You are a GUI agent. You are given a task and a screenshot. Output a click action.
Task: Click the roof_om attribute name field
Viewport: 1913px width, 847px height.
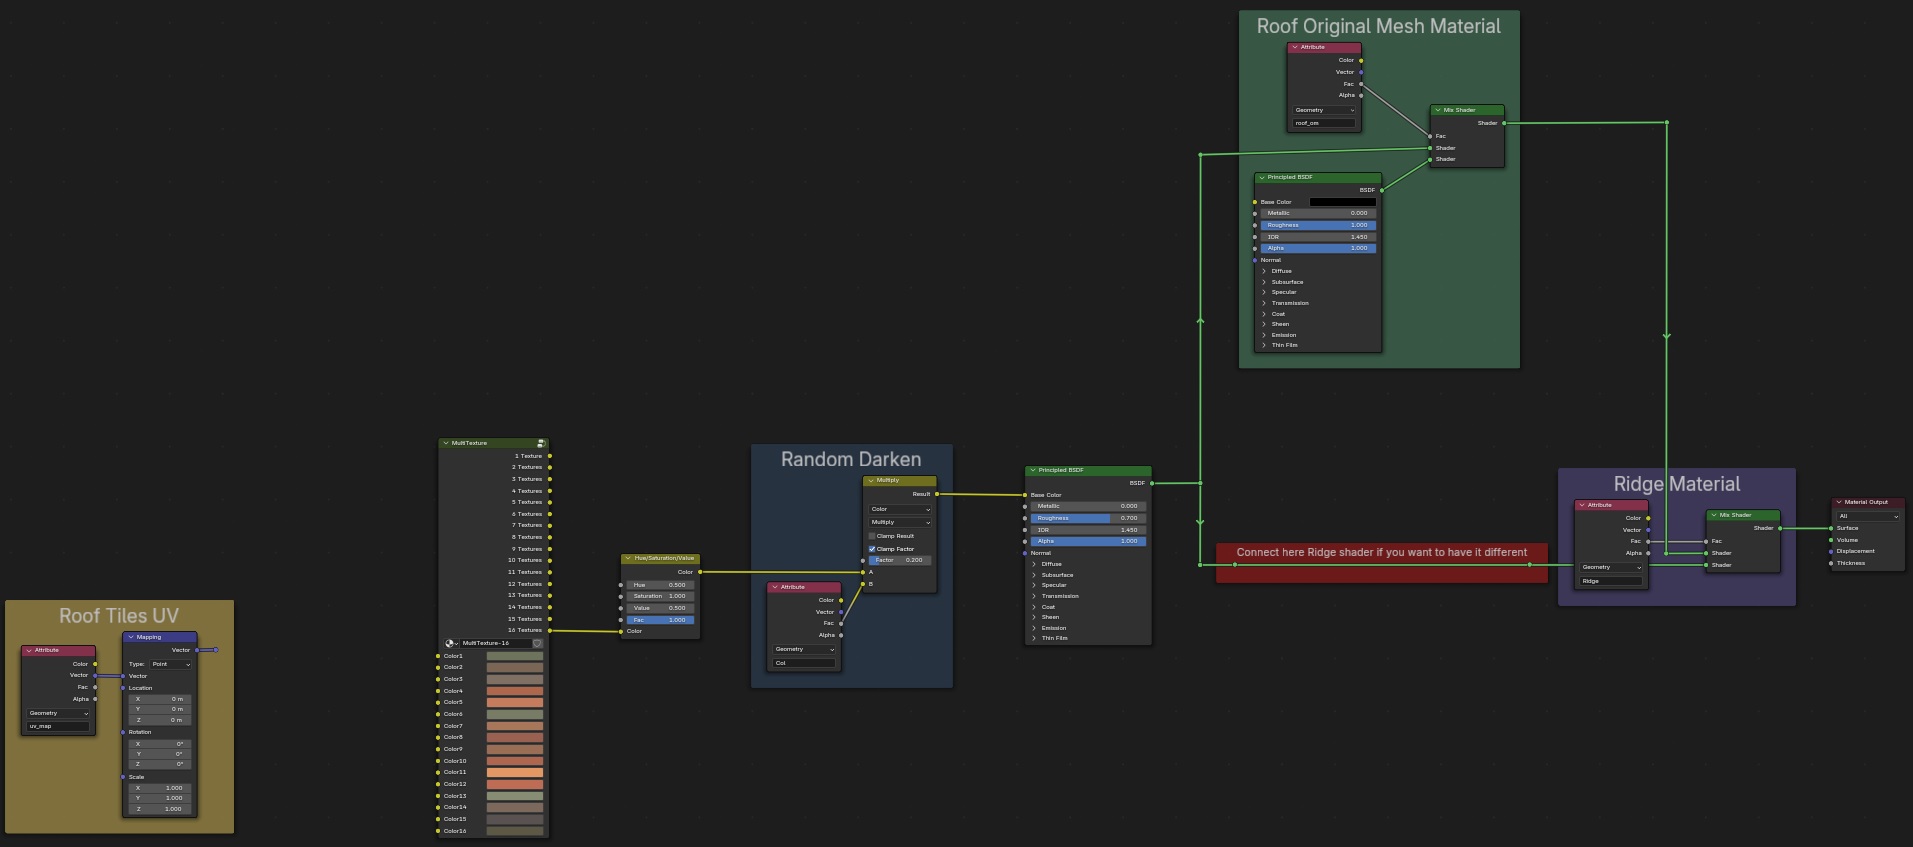1324,123
